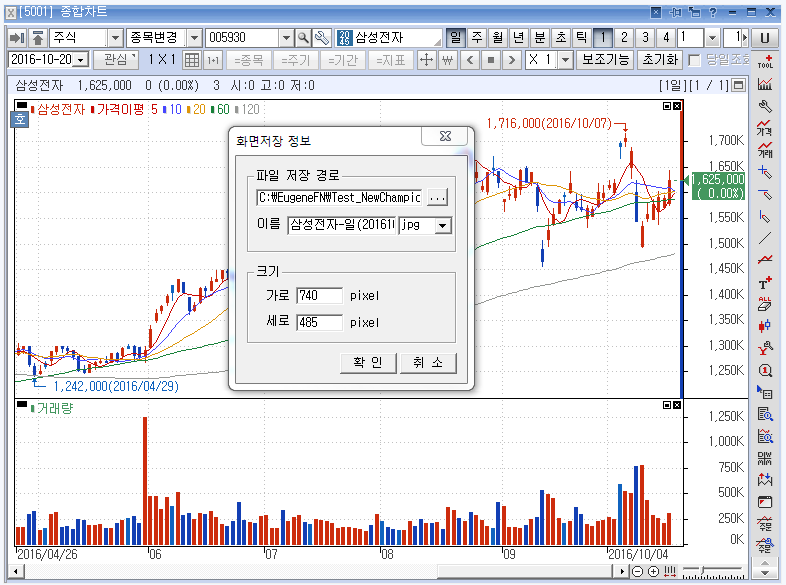786x585 pixels.
Task: Toggle the 당일조회 checkbox
Action: point(694,60)
